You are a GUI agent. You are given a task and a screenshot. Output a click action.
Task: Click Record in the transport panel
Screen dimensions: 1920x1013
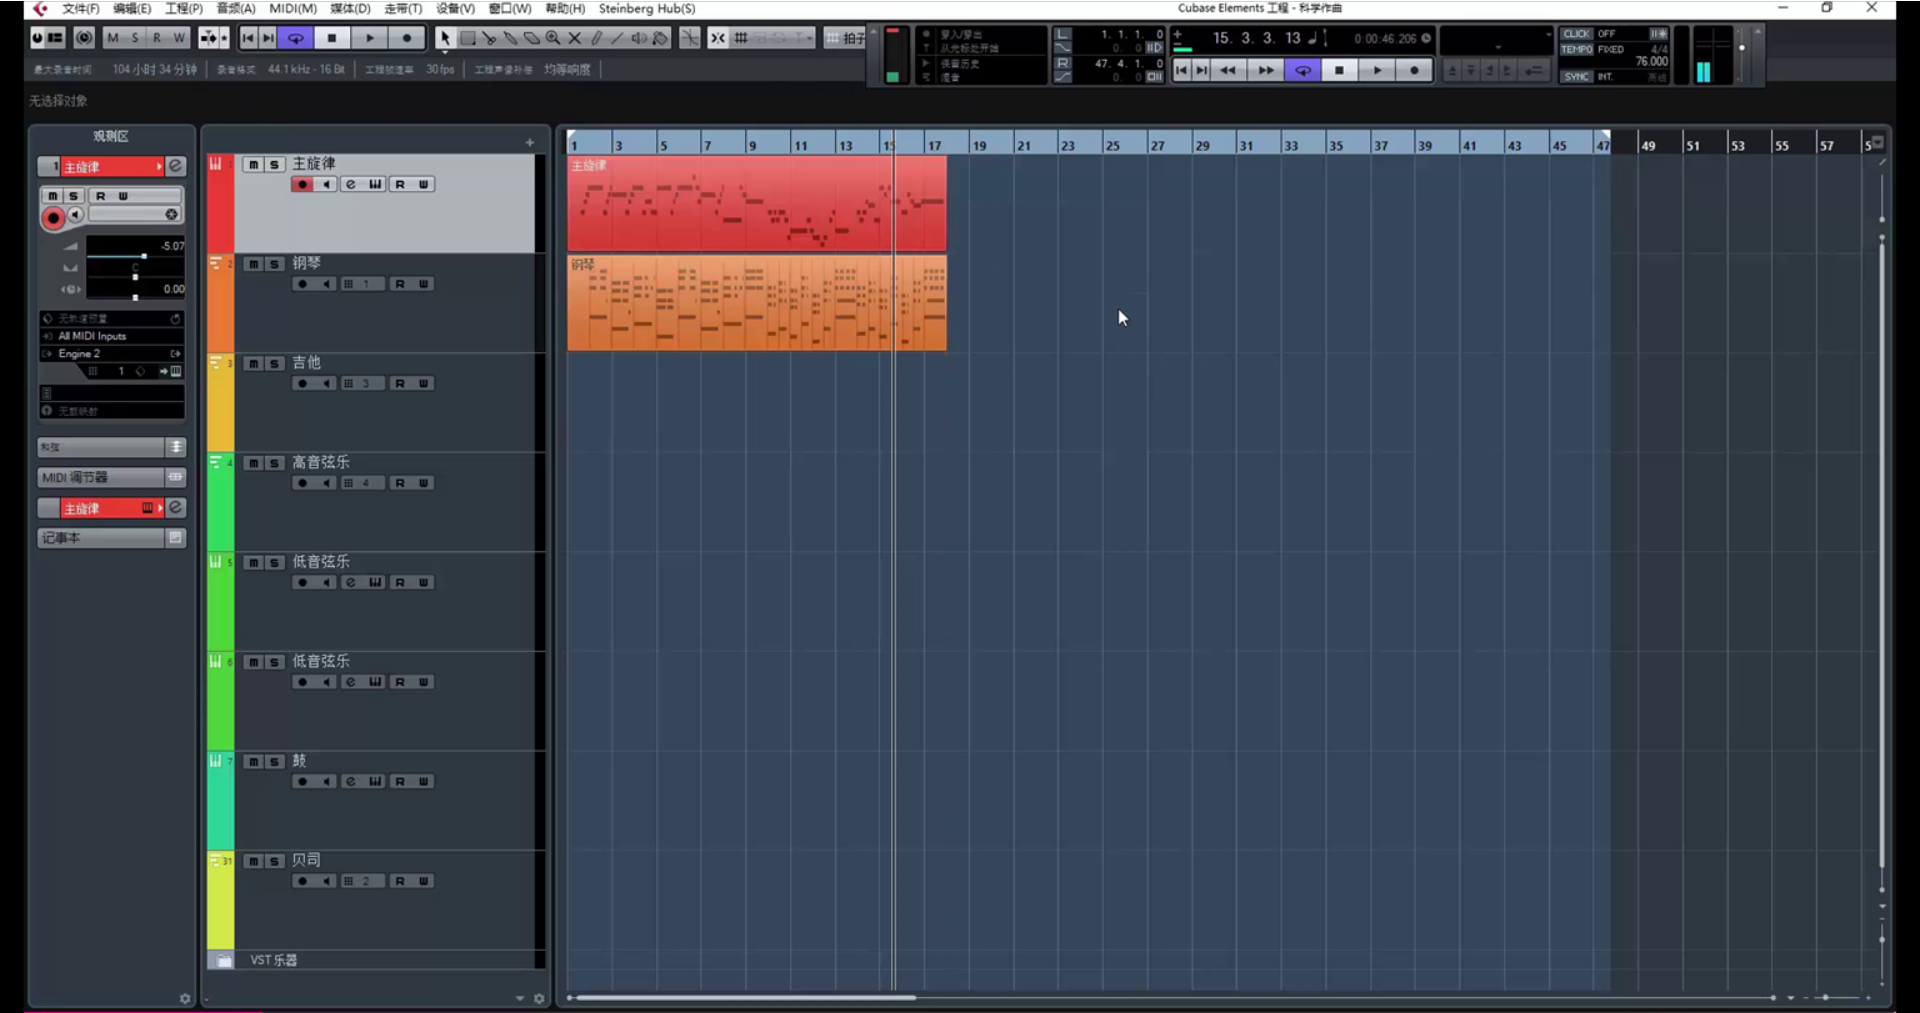(x=1414, y=70)
